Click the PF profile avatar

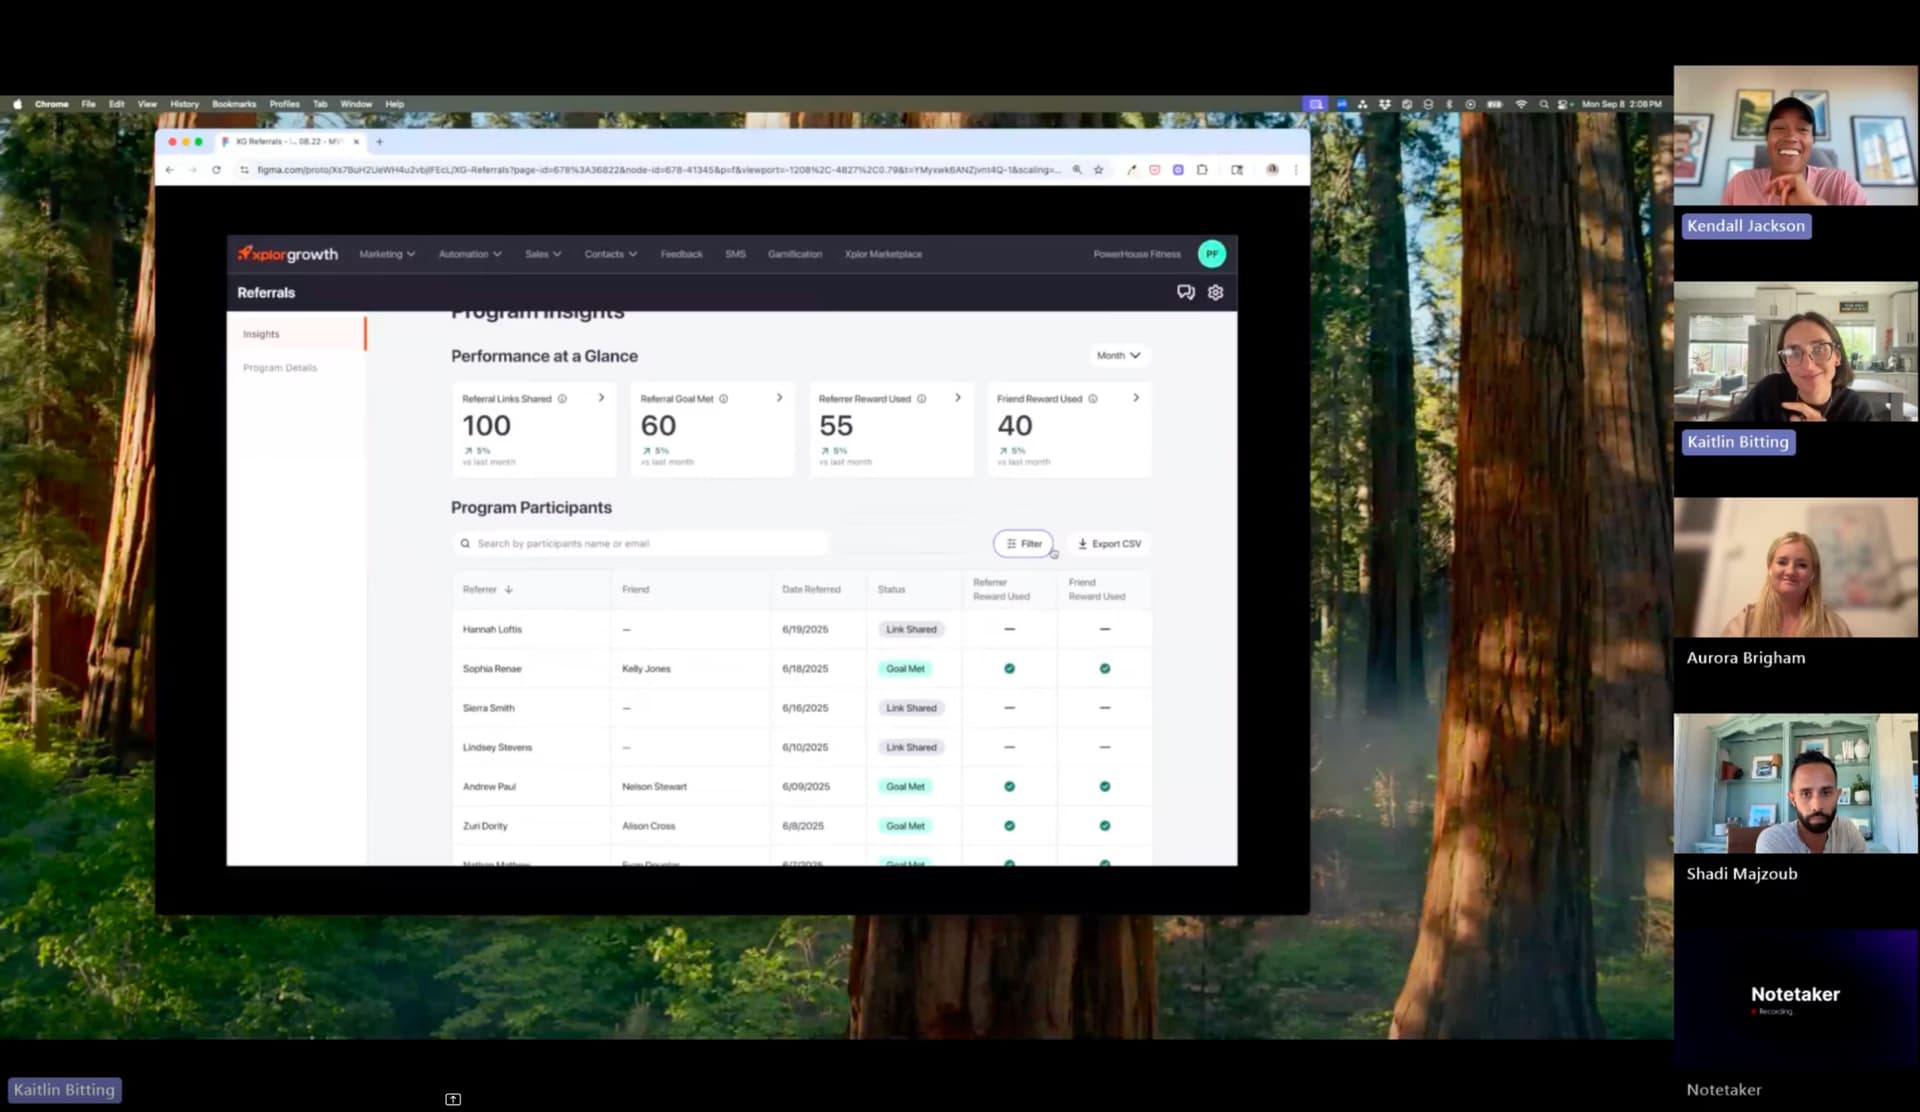click(x=1211, y=254)
